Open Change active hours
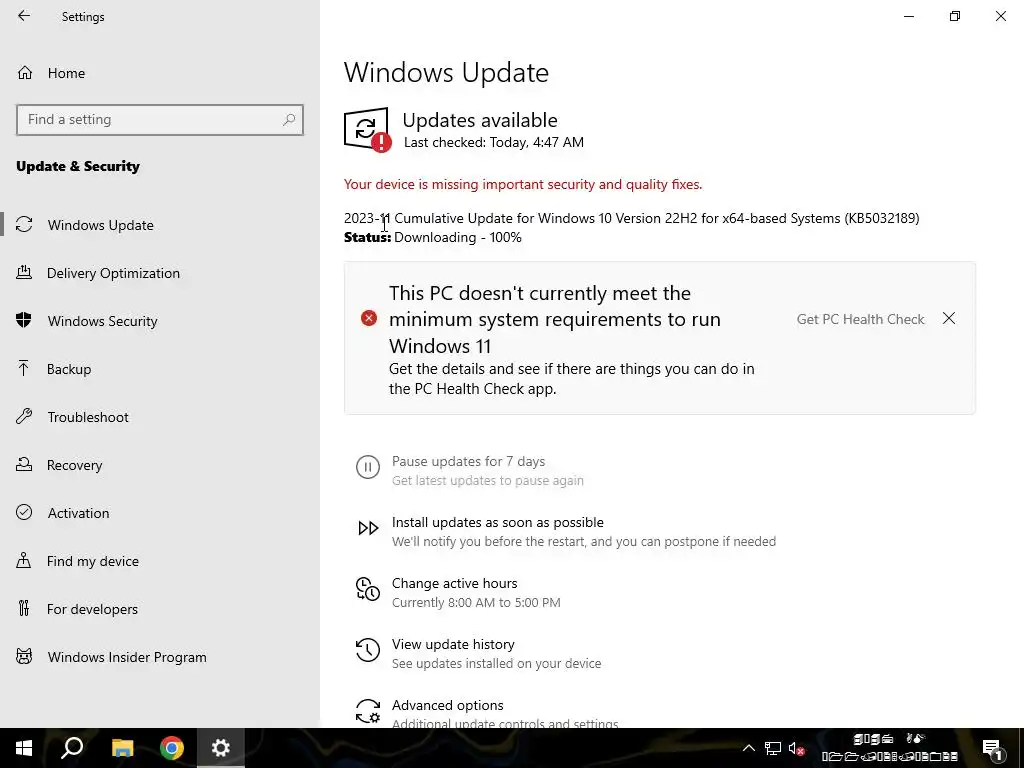 coord(455,583)
